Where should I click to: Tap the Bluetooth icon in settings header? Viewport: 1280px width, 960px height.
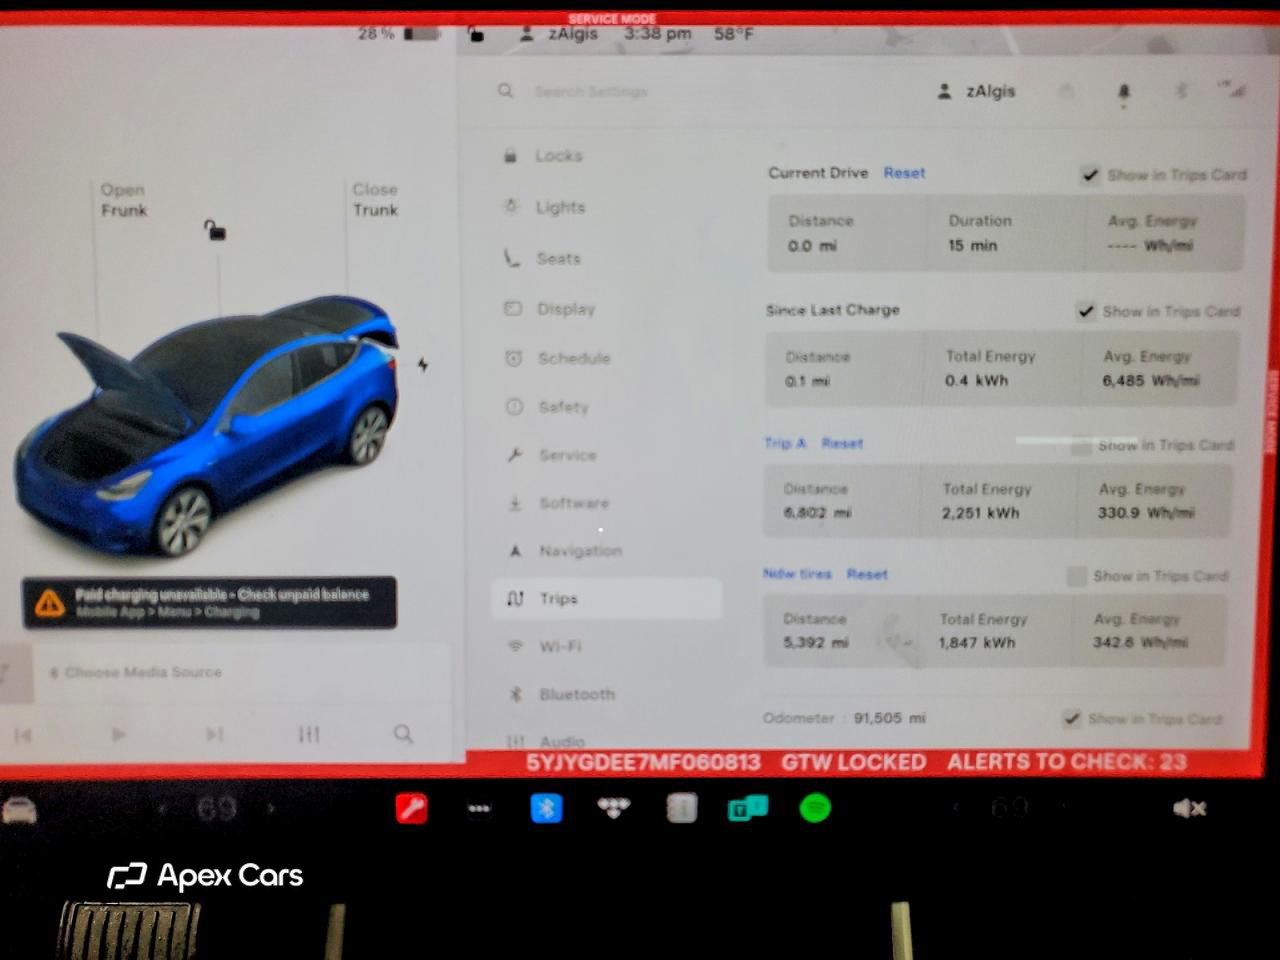click(x=1181, y=91)
